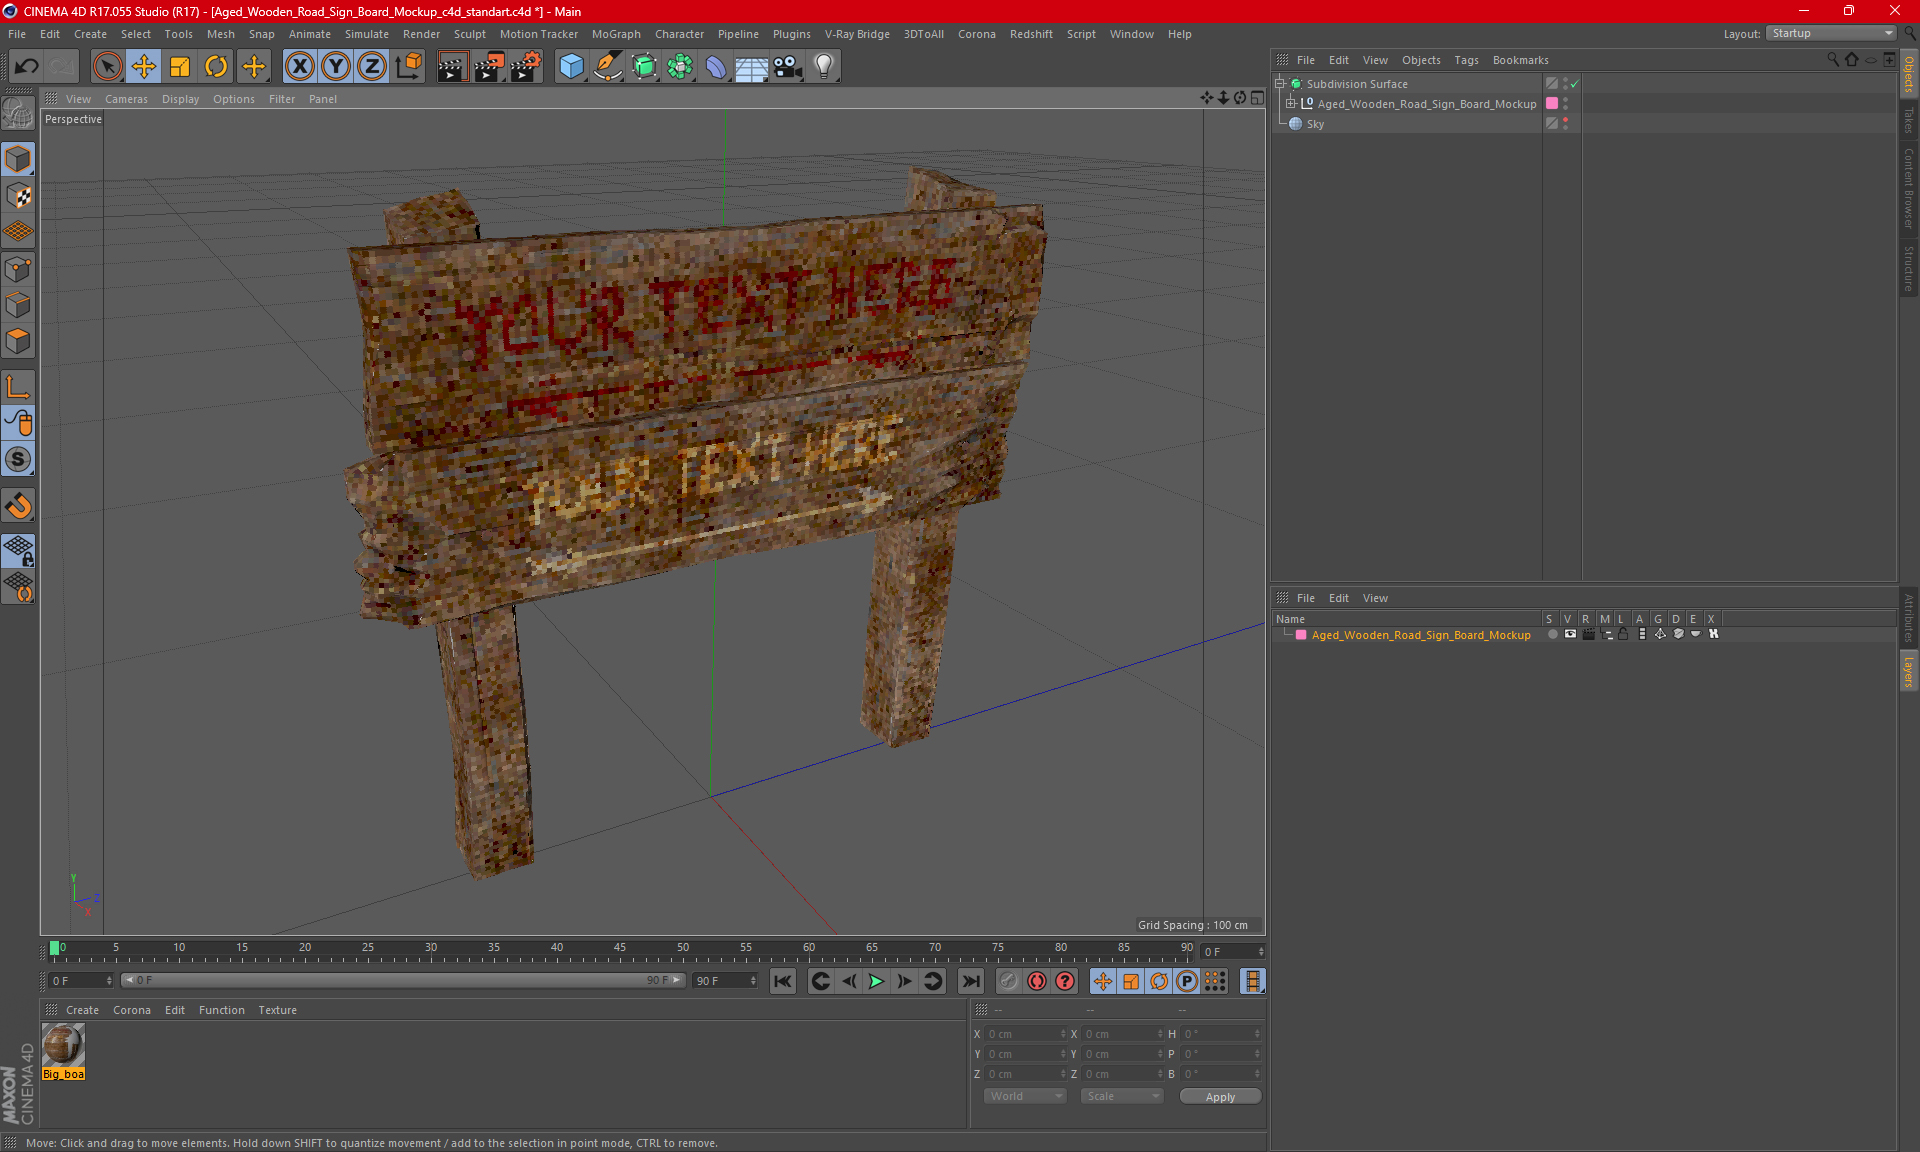Enable Edges mode in left toolbar
The height and width of the screenshot is (1152, 1920).
click(x=18, y=305)
